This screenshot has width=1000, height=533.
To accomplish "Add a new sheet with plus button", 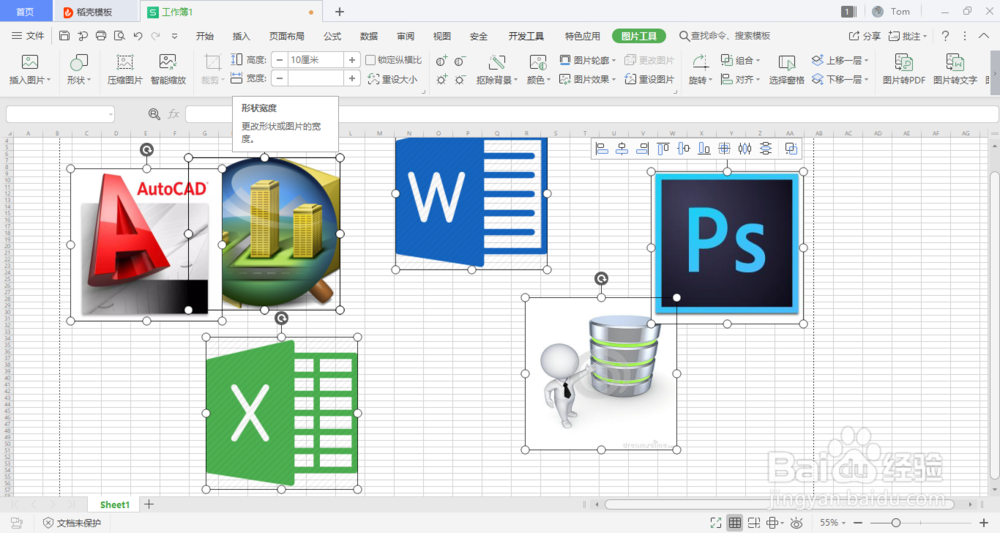I will (149, 504).
